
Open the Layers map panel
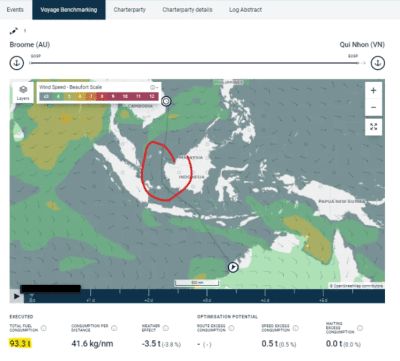pyautogui.click(x=23, y=92)
